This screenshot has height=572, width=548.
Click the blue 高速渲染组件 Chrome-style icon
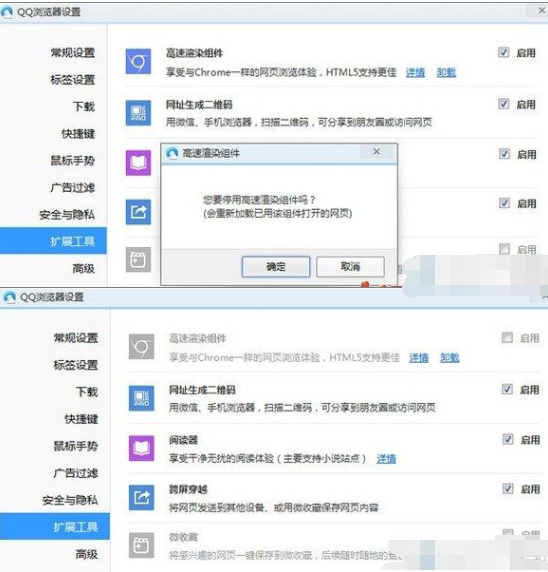tap(138, 61)
